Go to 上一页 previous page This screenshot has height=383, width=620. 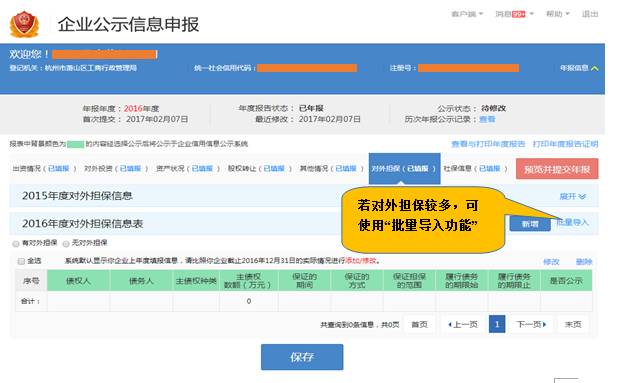463,325
